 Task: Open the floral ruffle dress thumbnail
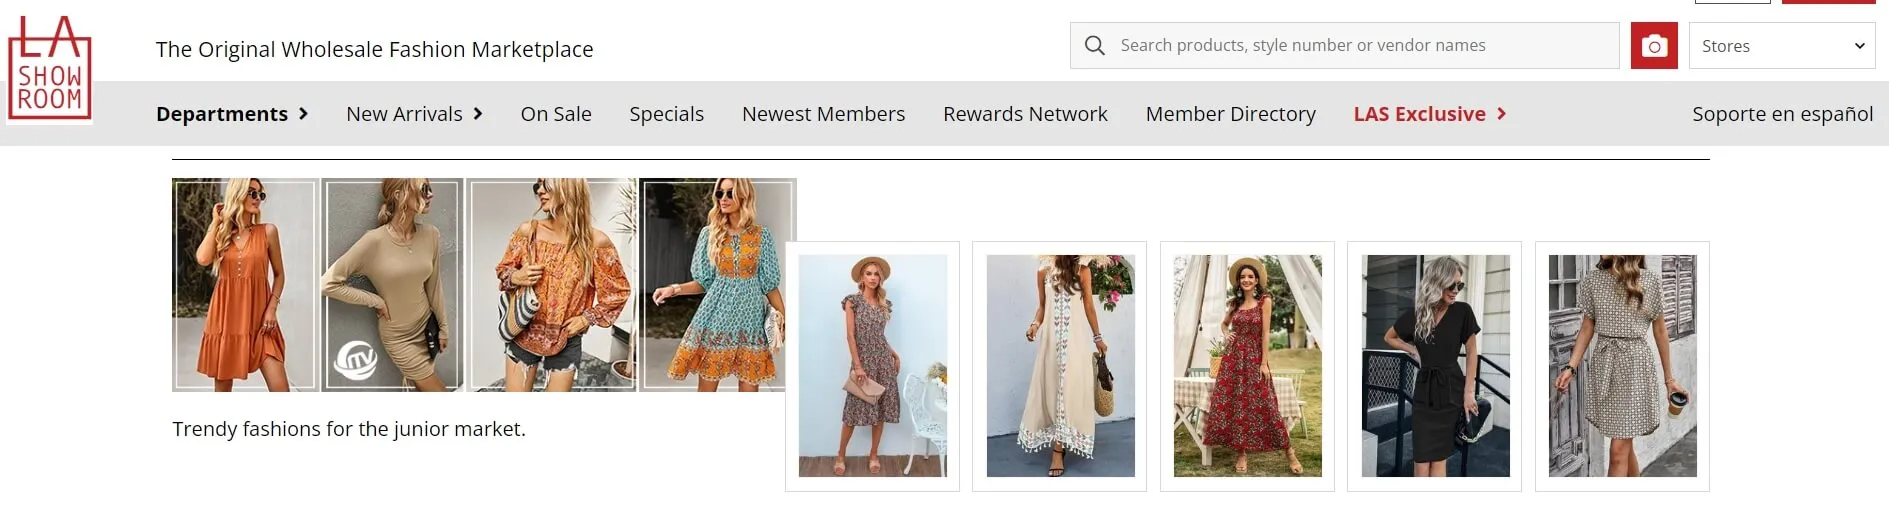point(873,366)
